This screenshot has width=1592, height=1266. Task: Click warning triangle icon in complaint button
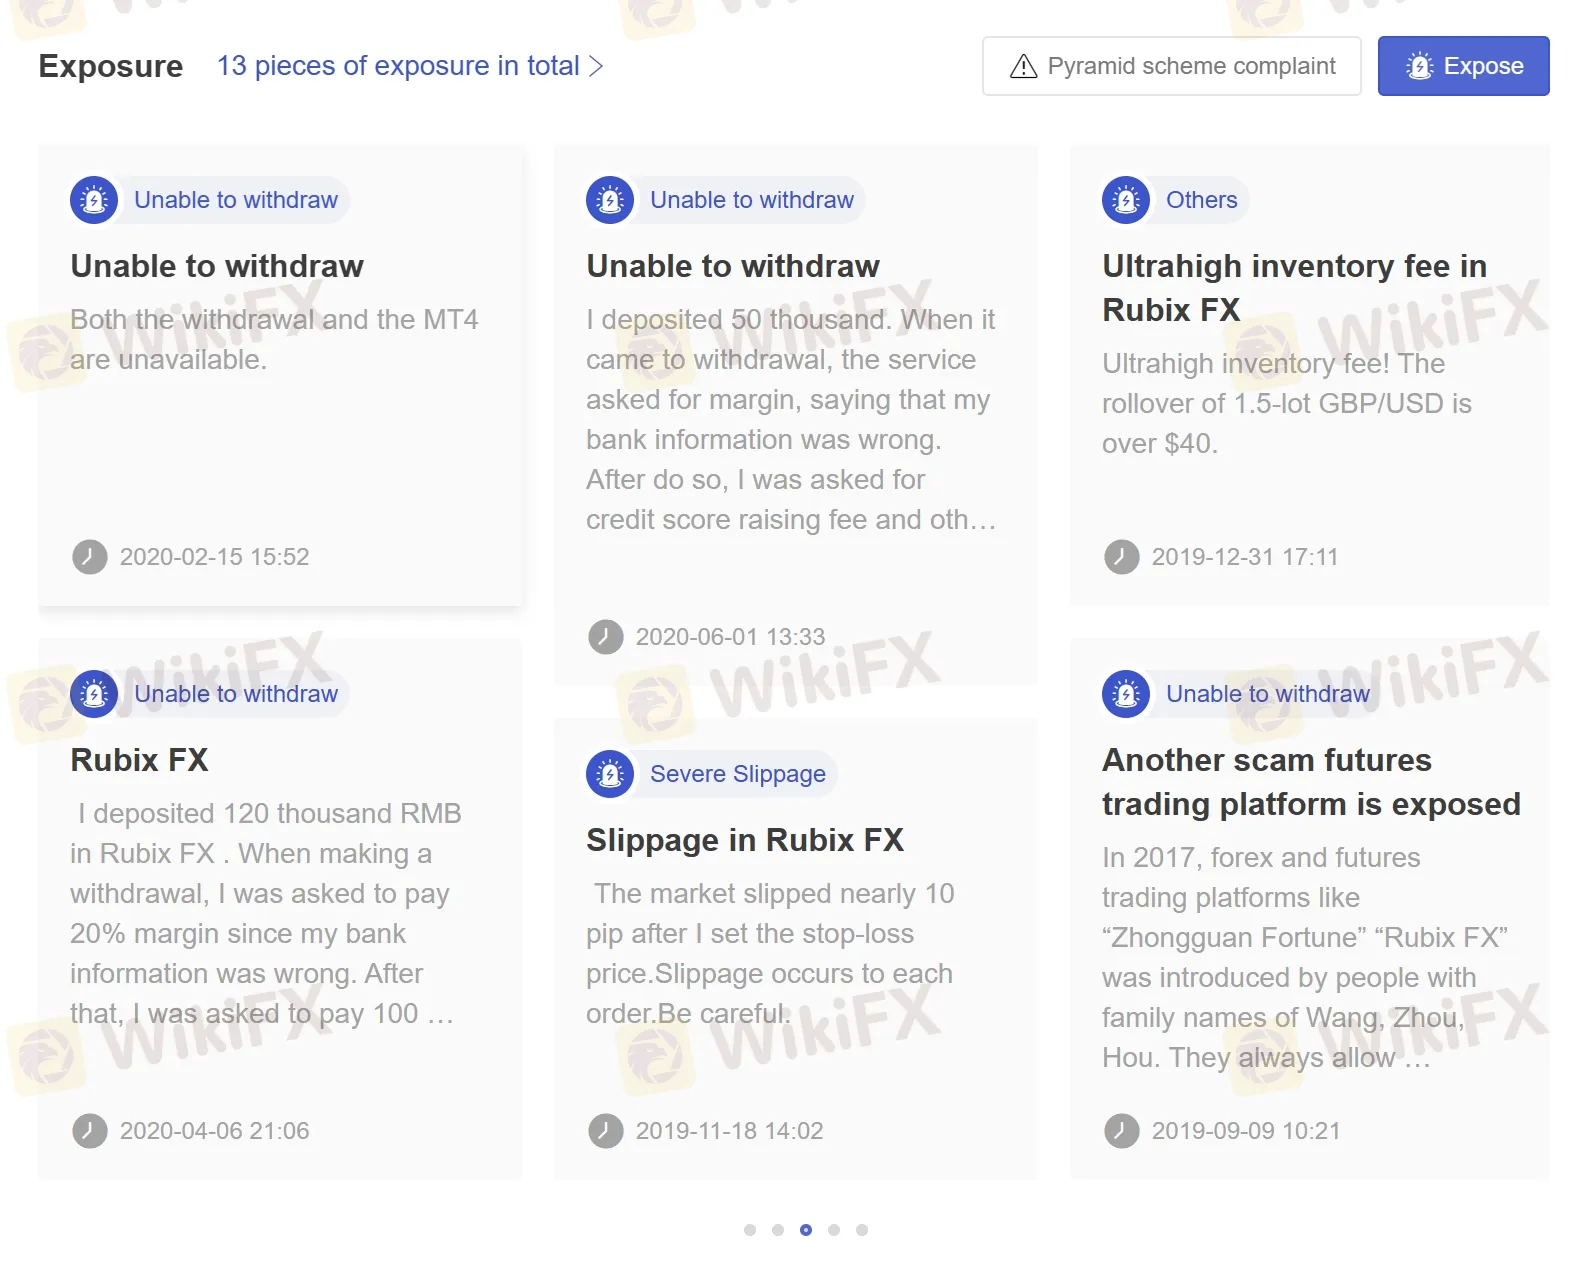point(1023,66)
